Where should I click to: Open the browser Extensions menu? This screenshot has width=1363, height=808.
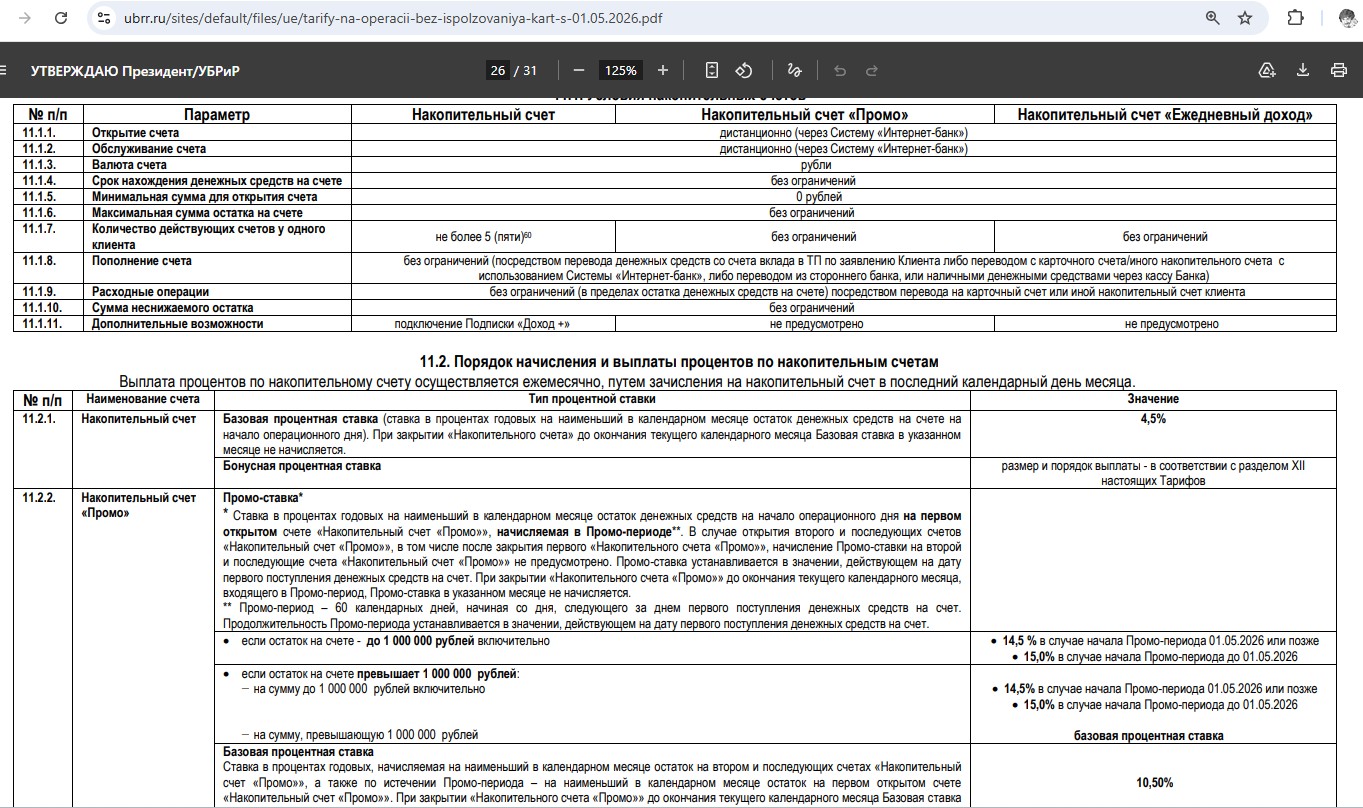(1296, 18)
